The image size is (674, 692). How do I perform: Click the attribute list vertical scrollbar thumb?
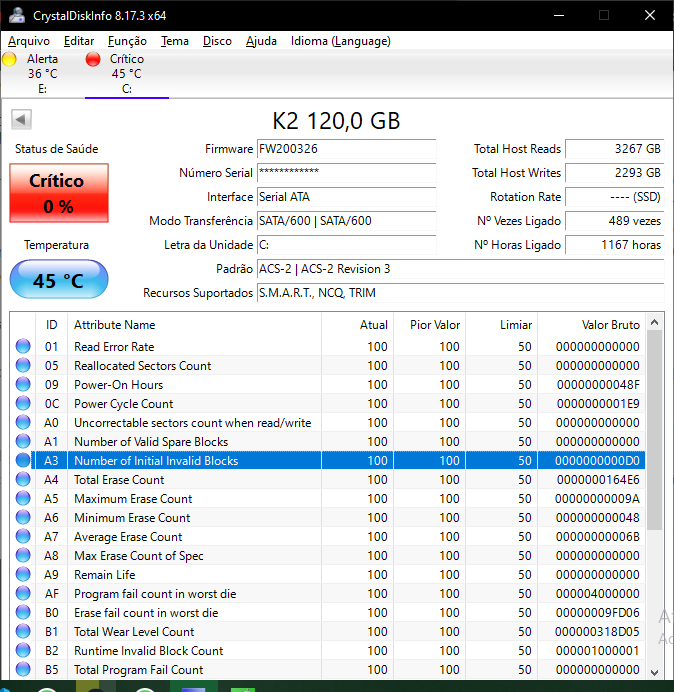[x=655, y=430]
